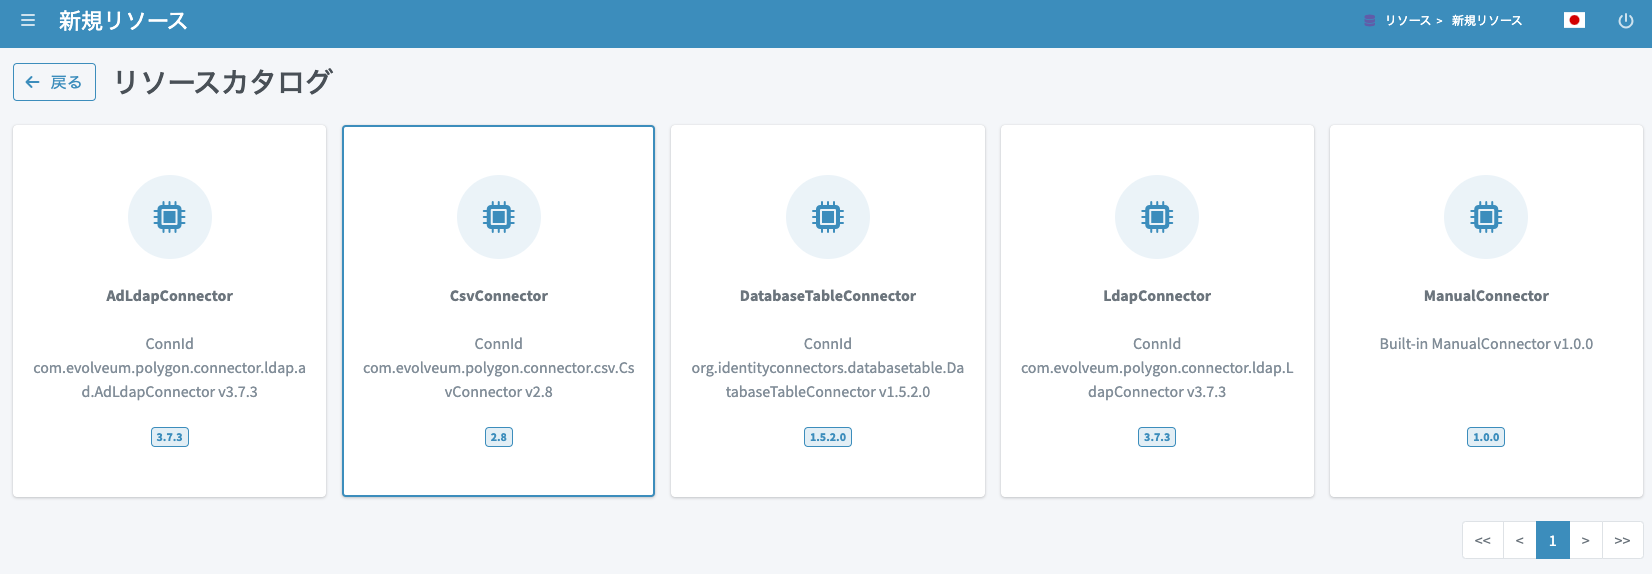This screenshot has height=574, width=1652.
Task: Click the 2.8 version badge
Action: 499,437
